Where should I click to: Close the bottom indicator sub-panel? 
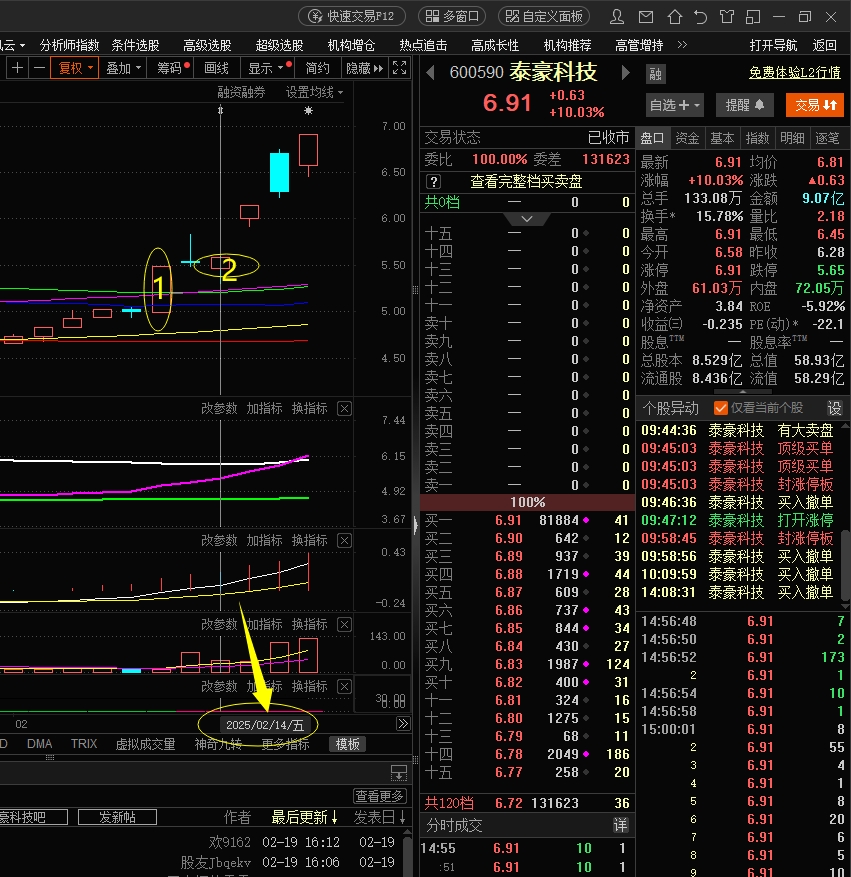[x=344, y=687]
